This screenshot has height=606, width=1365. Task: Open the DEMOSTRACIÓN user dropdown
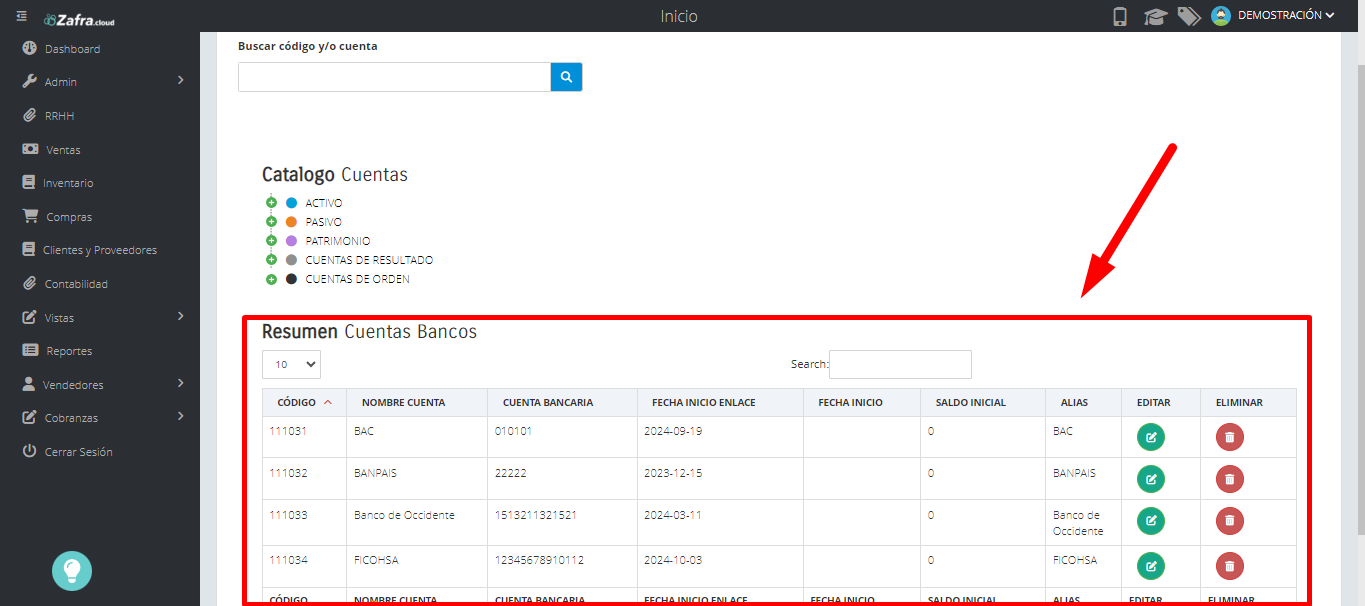point(1286,16)
